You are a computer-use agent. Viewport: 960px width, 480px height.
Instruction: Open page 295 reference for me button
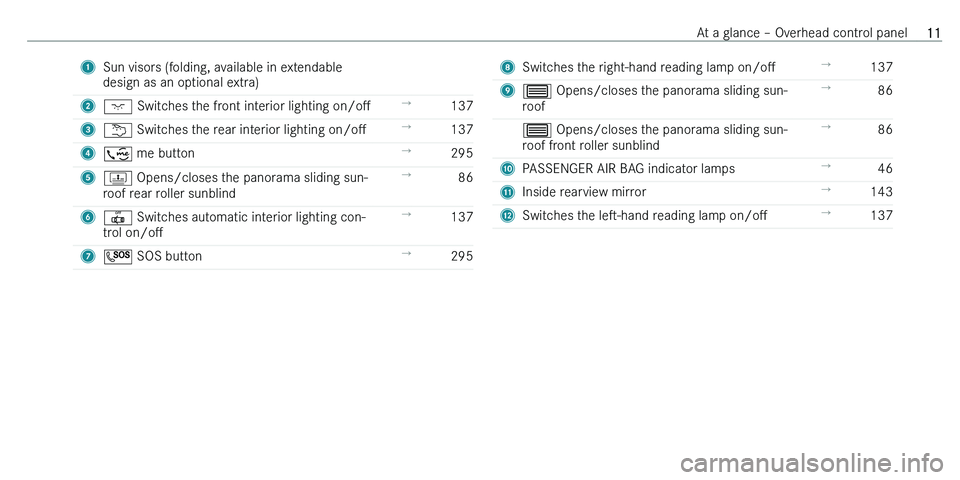click(460, 153)
